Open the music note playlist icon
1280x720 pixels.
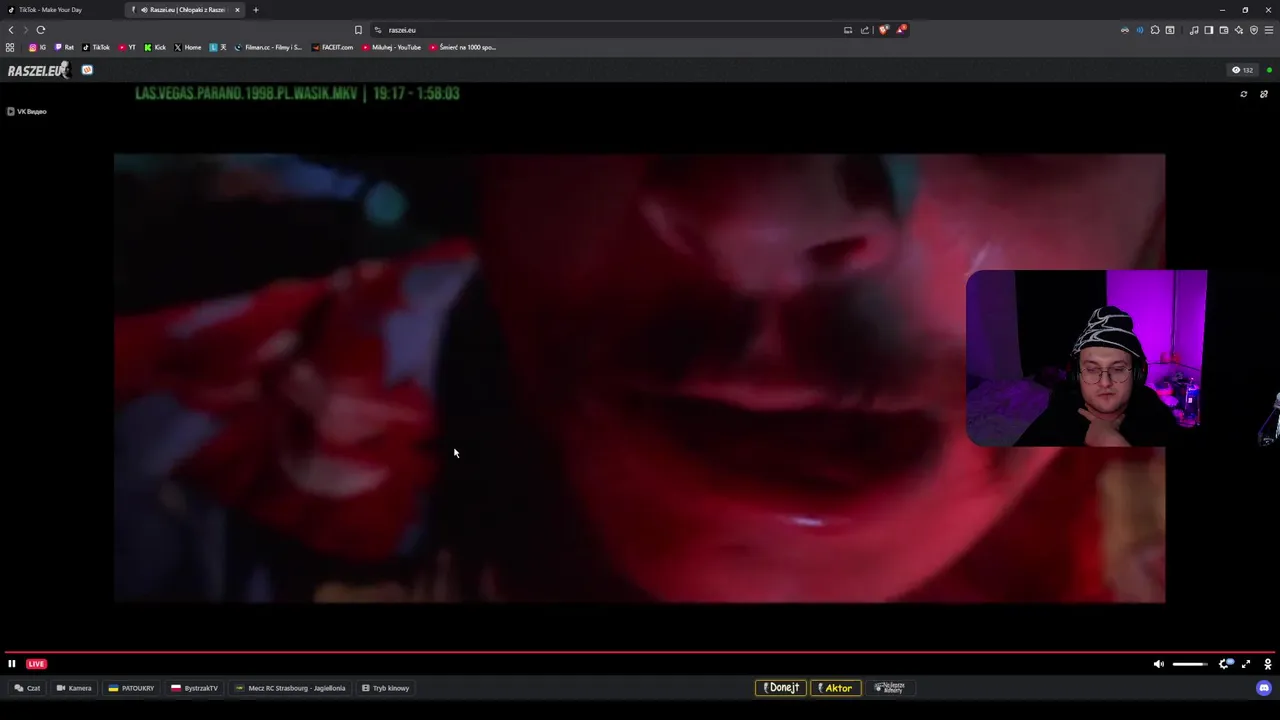pos(1194,30)
